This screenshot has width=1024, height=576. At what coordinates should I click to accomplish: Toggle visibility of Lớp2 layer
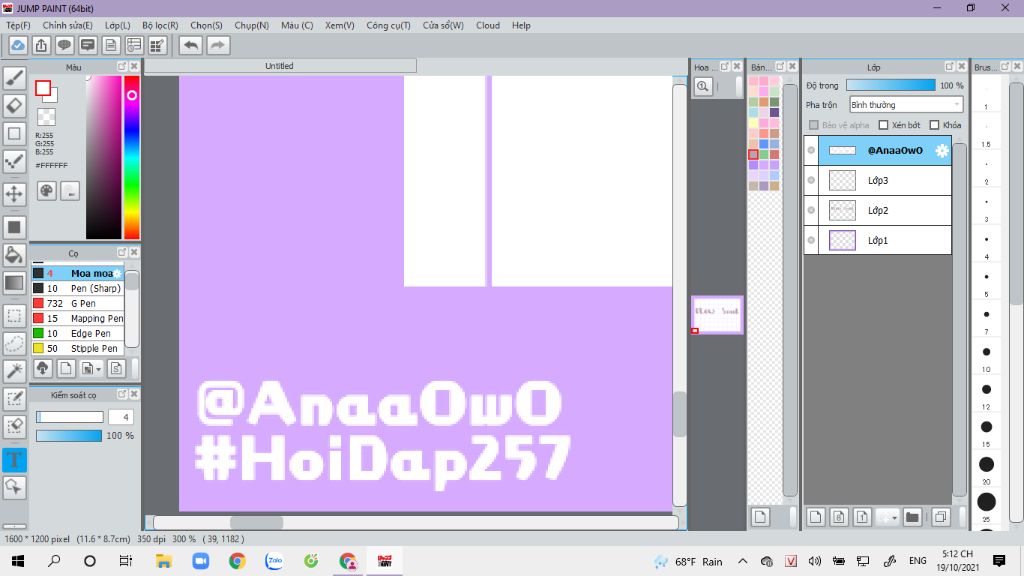(811, 210)
